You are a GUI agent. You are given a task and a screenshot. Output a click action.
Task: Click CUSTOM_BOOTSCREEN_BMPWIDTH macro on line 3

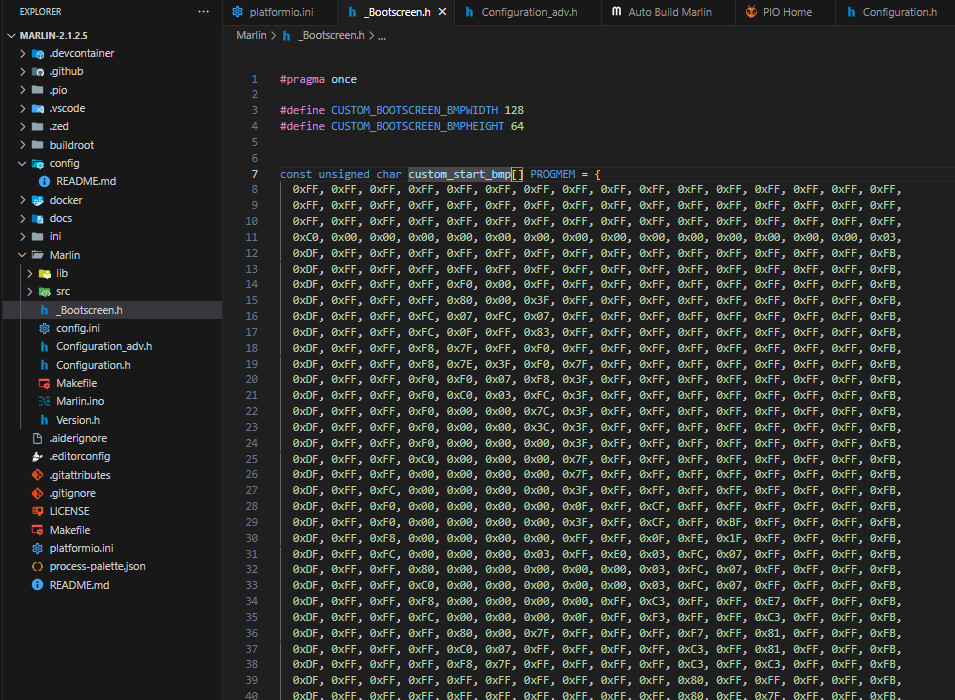(x=414, y=110)
